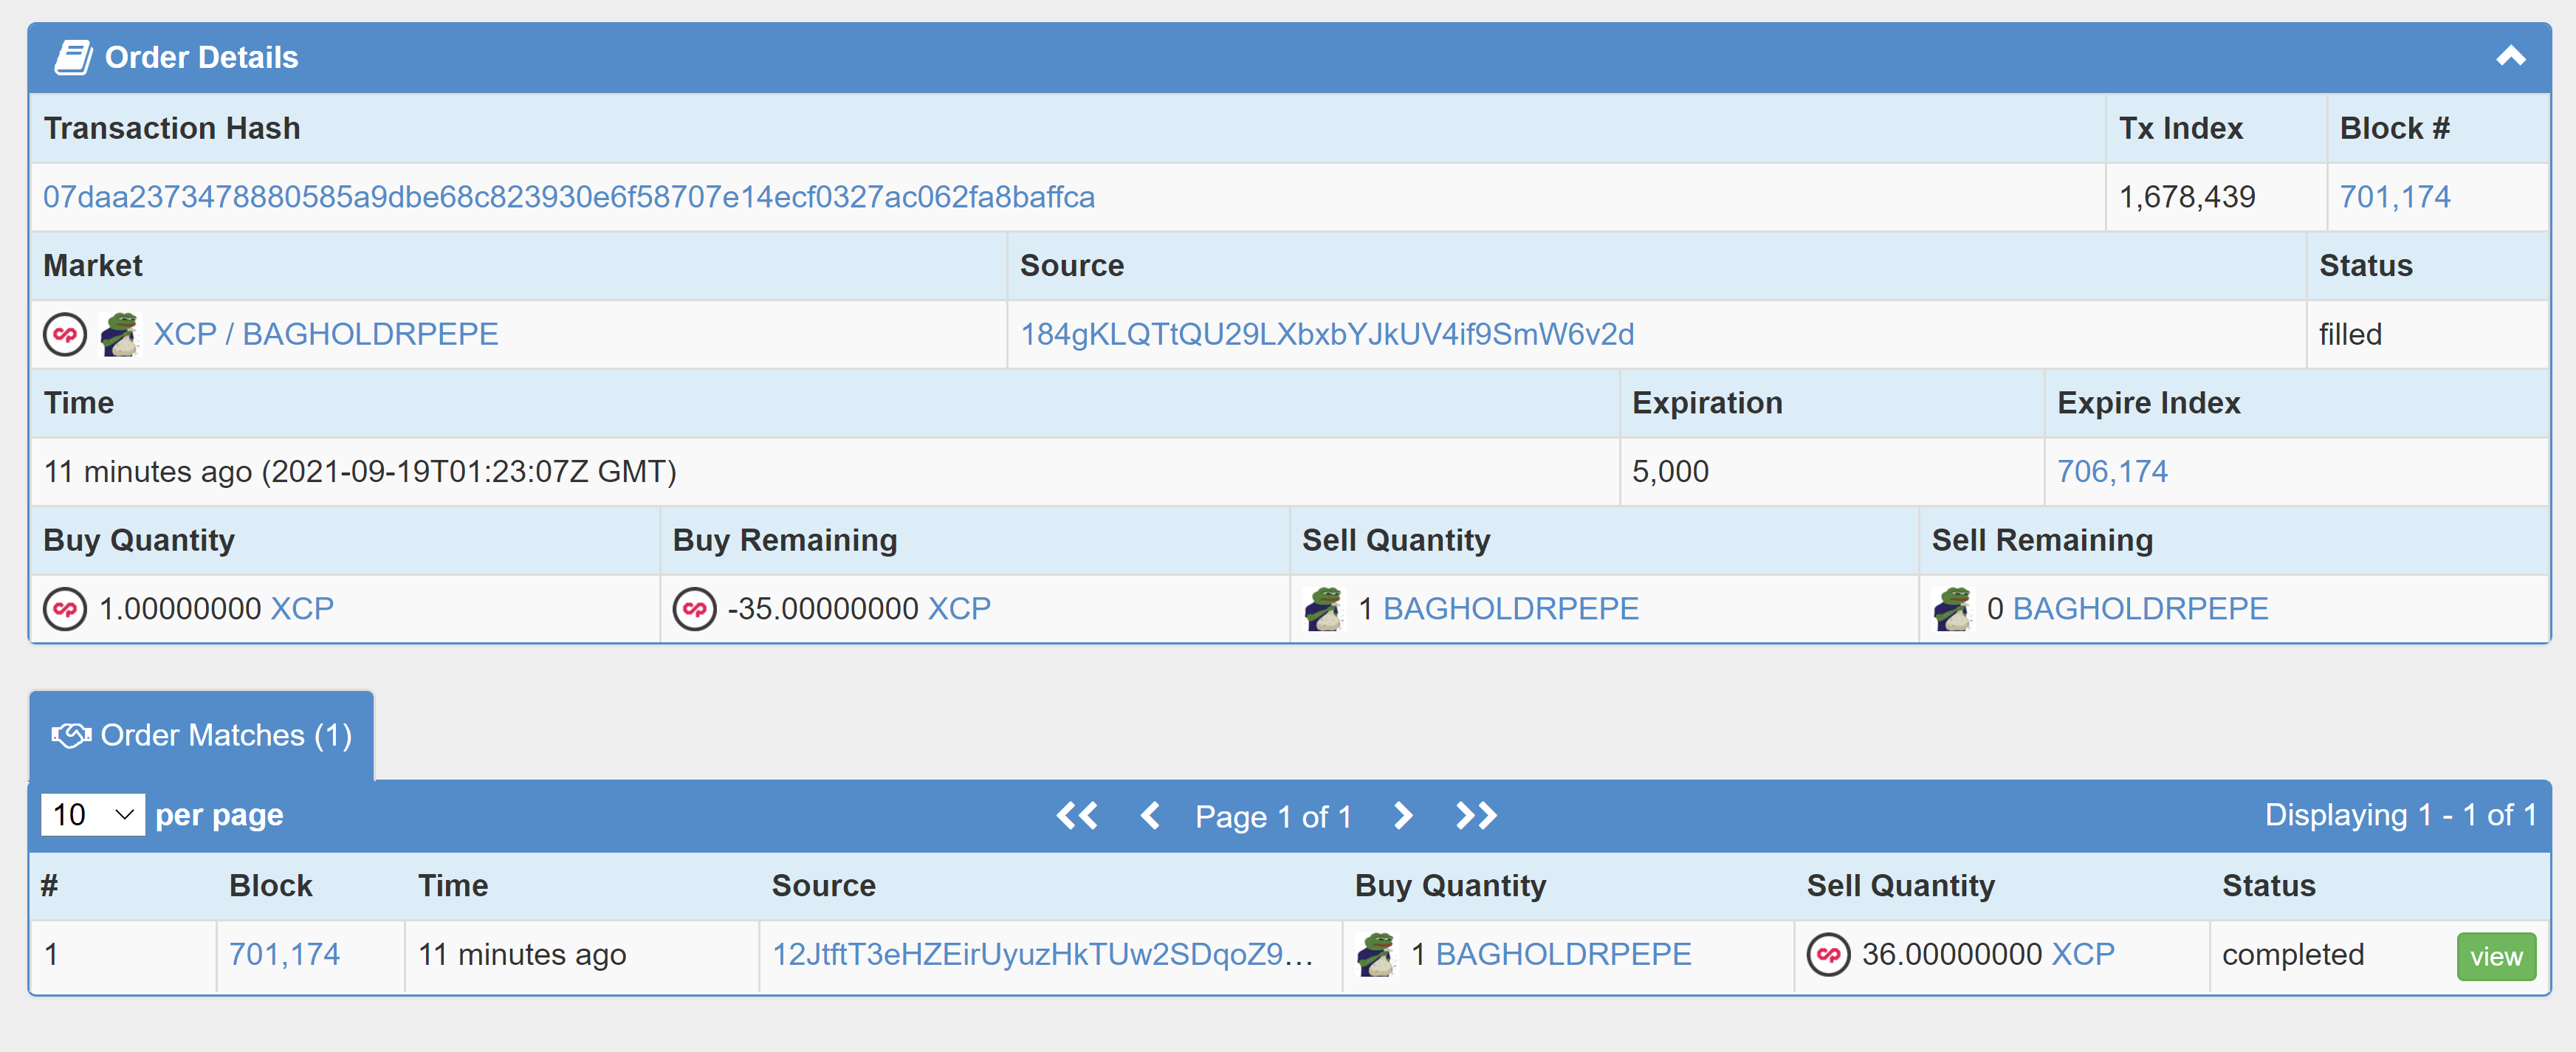The image size is (2576, 1052).
Task: Click the Order Details book icon
Action: click(x=73, y=57)
